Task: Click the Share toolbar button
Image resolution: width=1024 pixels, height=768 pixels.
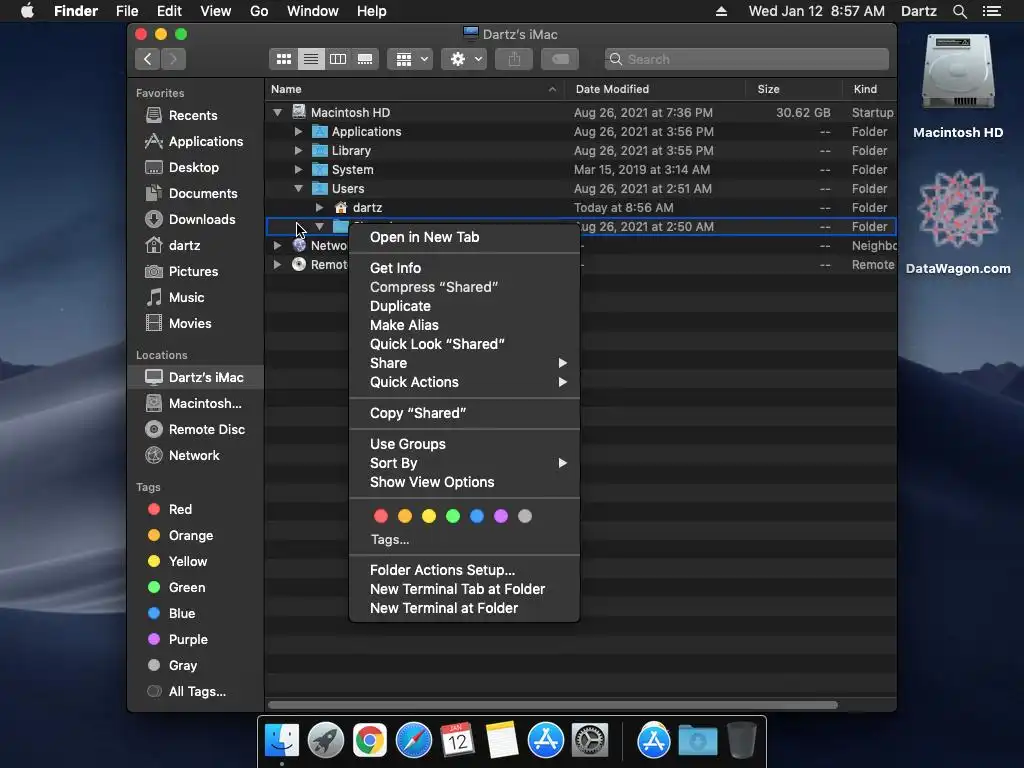Action: 514,59
